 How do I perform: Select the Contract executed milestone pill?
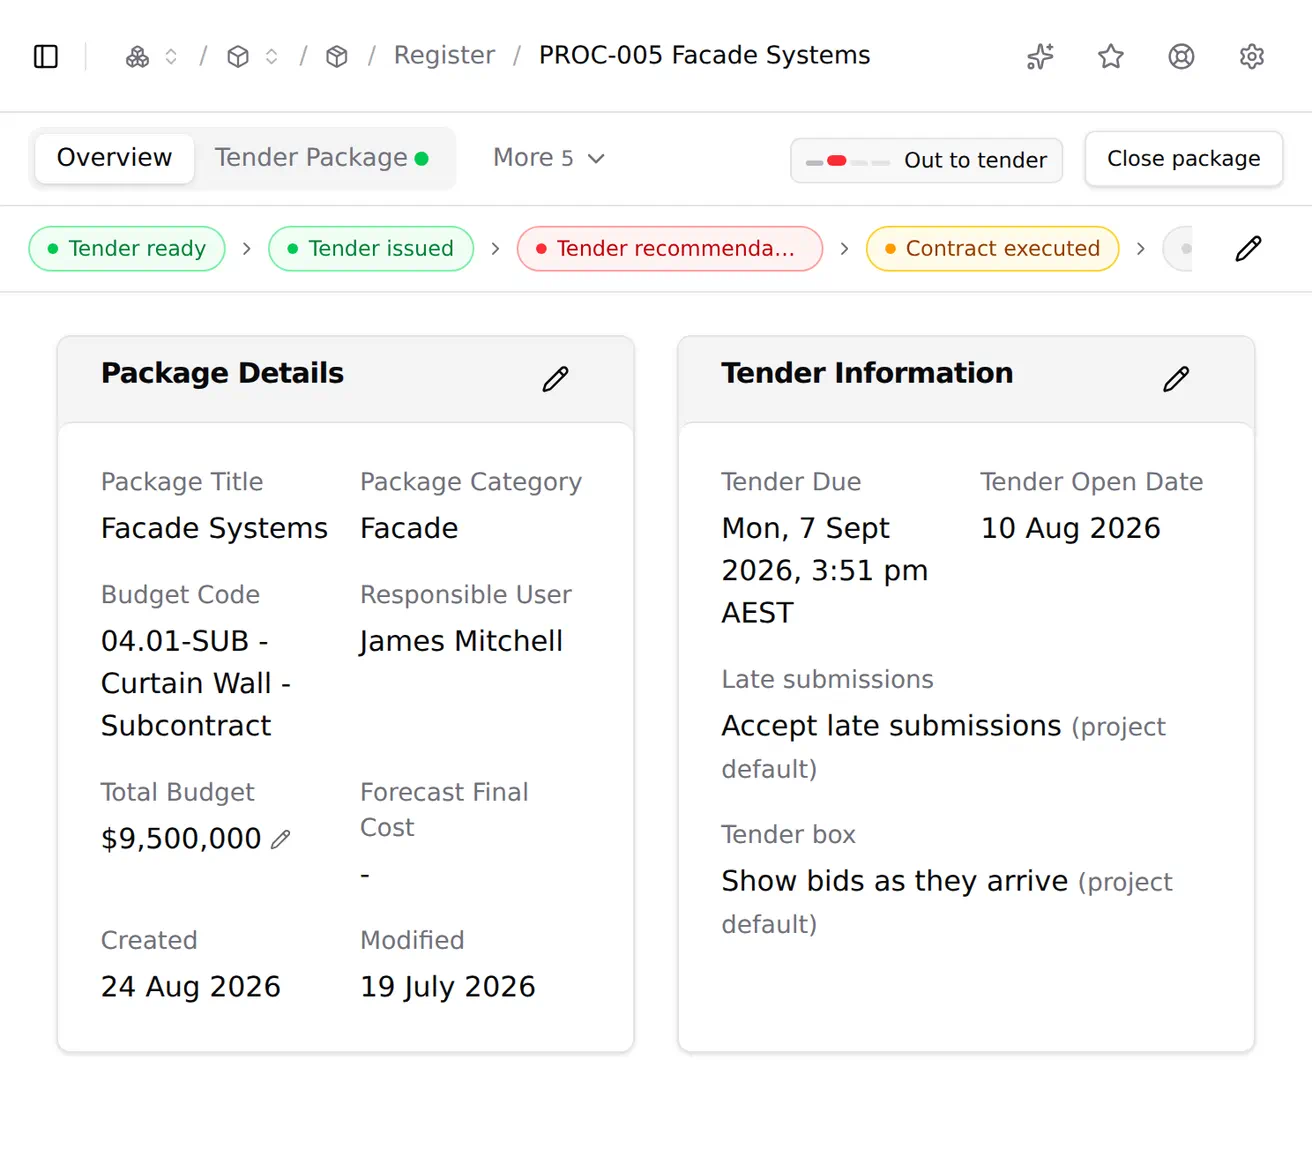coord(992,248)
